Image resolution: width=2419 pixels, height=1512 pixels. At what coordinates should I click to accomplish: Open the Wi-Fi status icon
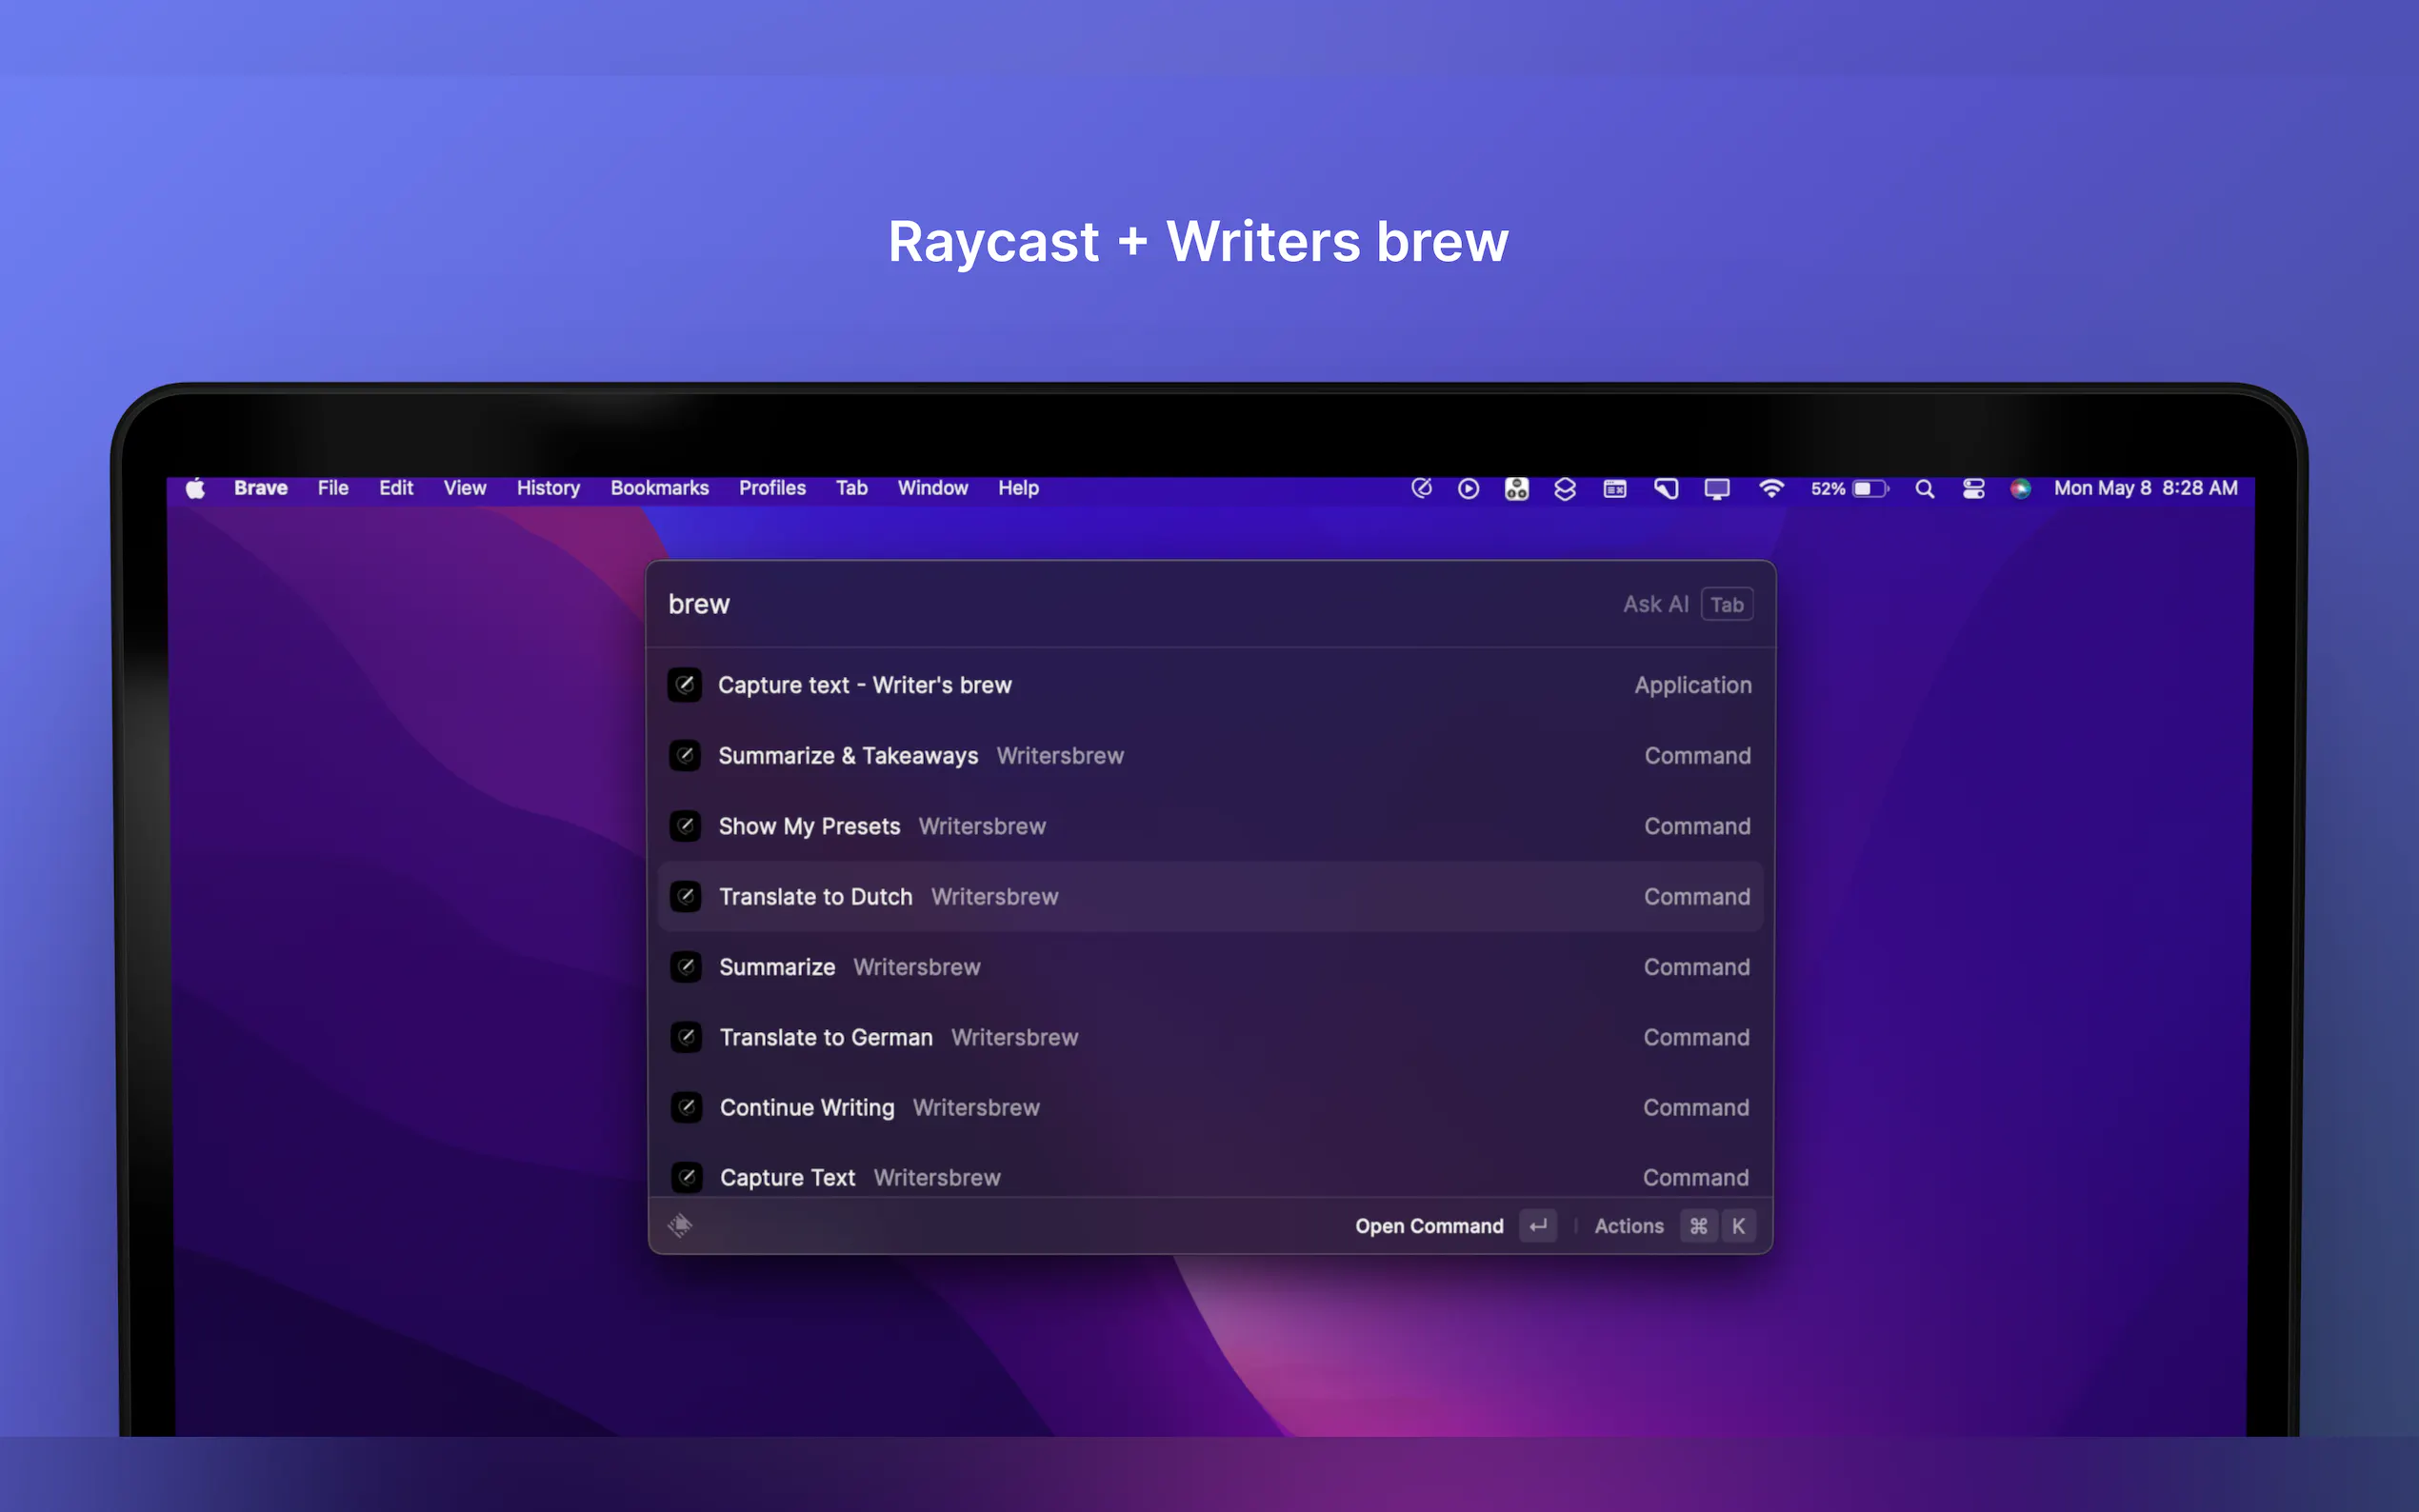pos(1771,489)
